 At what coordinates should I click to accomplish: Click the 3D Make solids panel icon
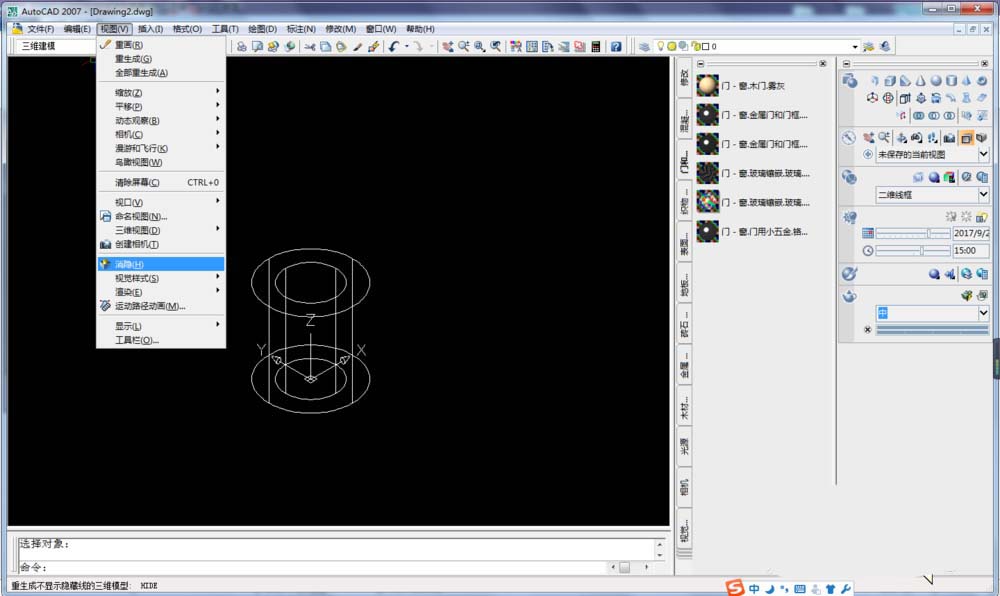pos(849,81)
